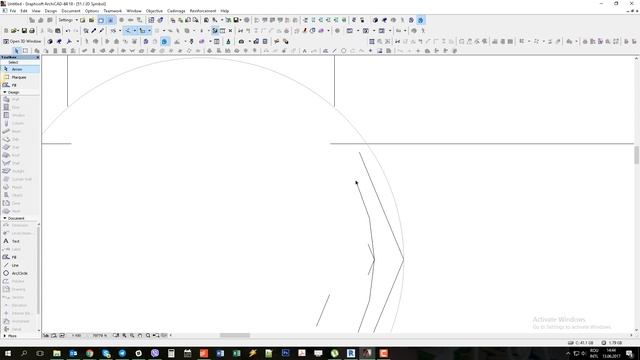Screen dimensions: 640x360
Task: Select the Label tool in Toolbox
Action: pyautogui.click(x=19, y=249)
